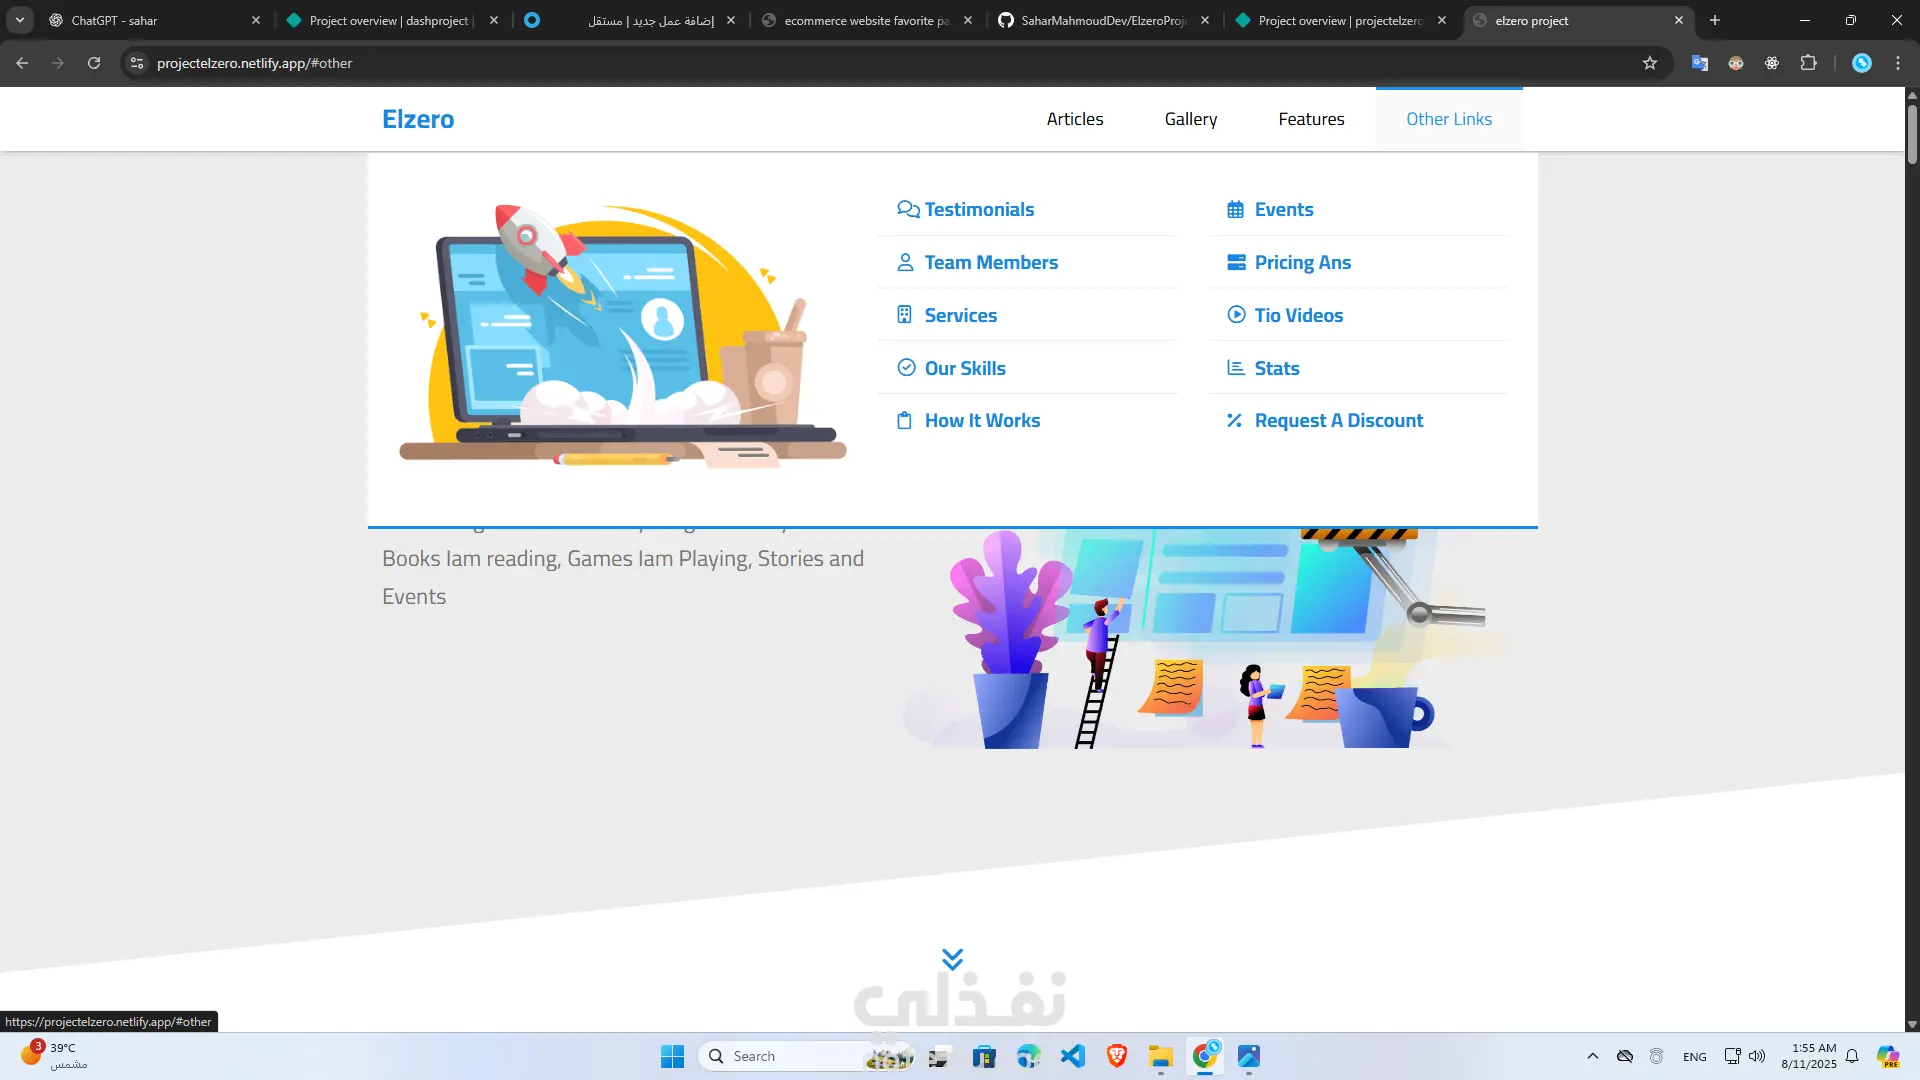The image size is (1920, 1080).
Task: Open the Other Links mega menu
Action: click(x=1448, y=119)
